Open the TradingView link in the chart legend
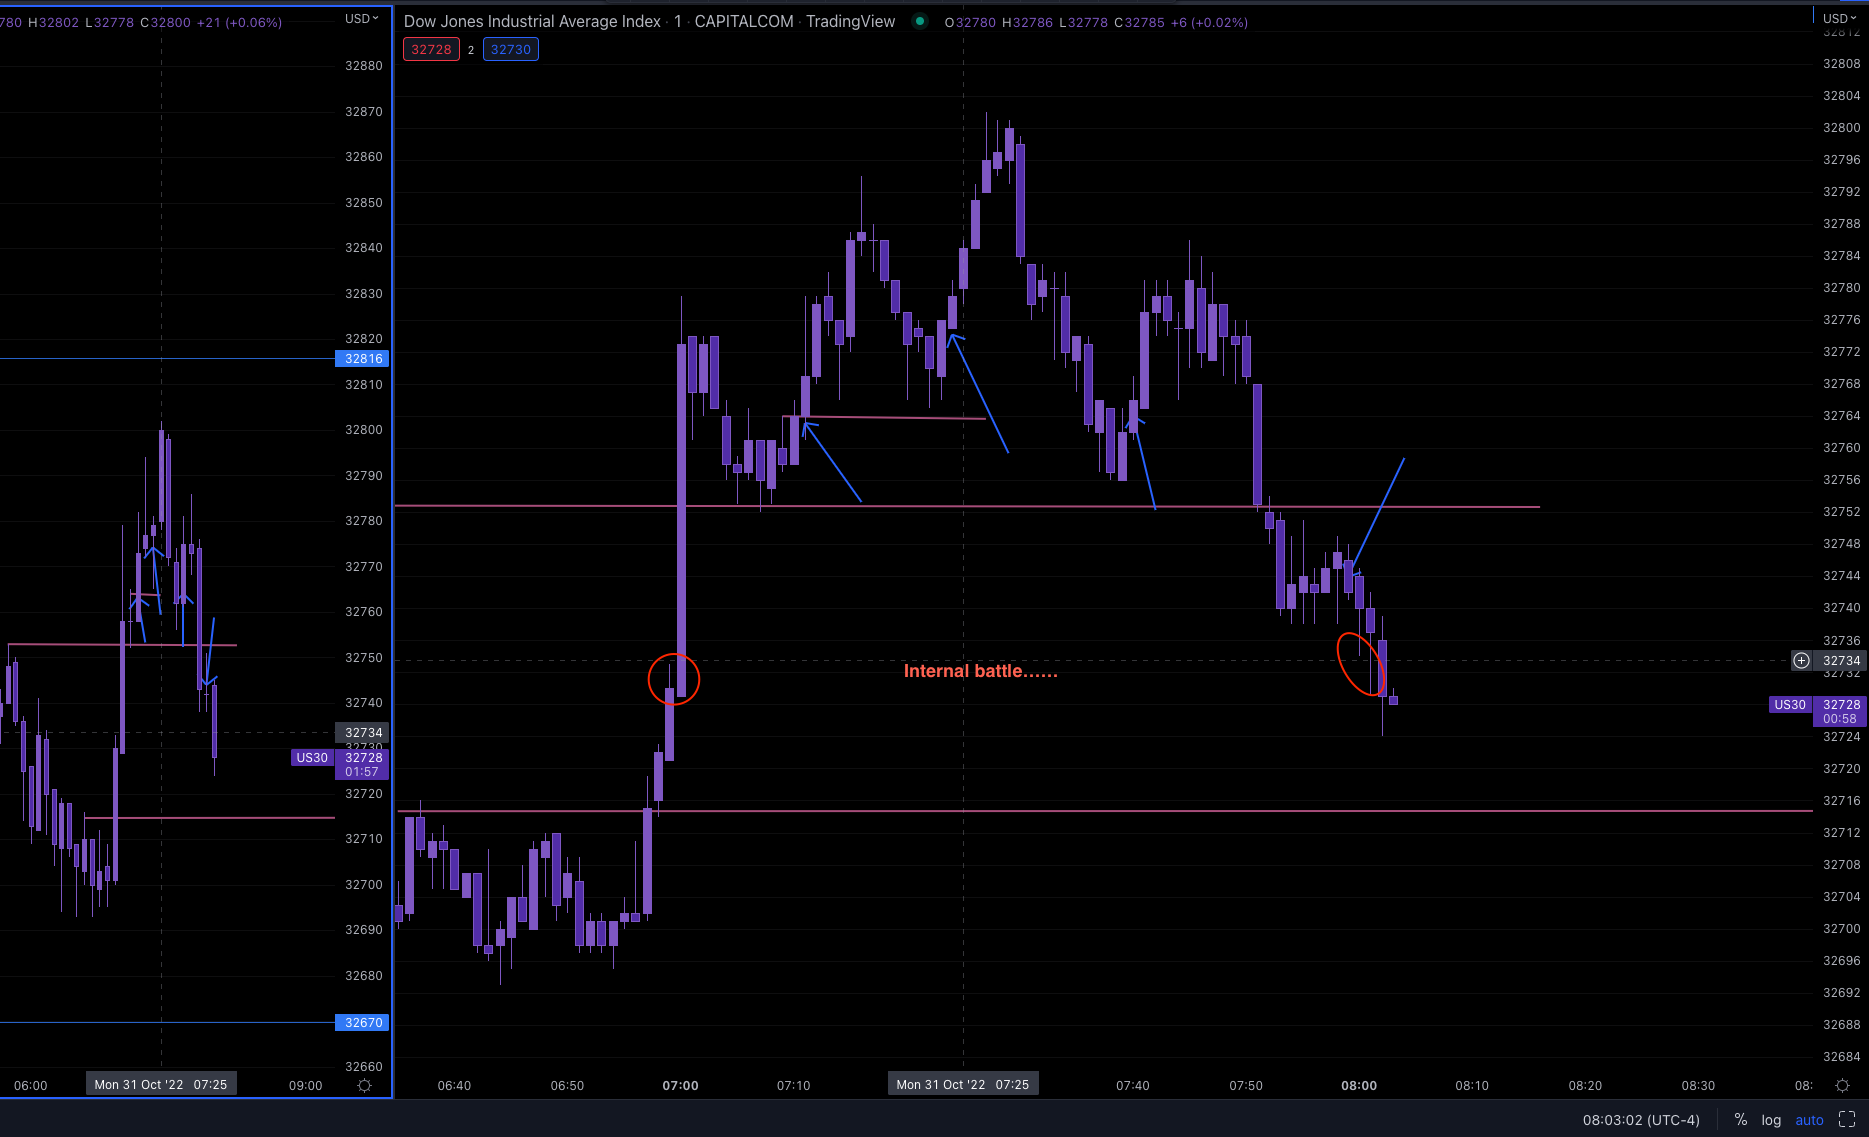1869x1137 pixels. 850,21
